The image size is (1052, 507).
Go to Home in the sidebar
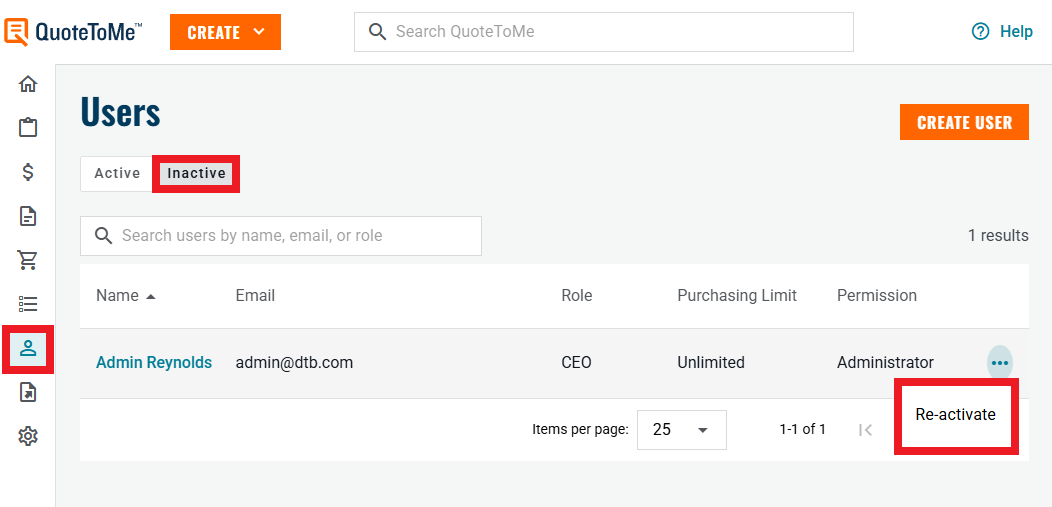point(28,84)
